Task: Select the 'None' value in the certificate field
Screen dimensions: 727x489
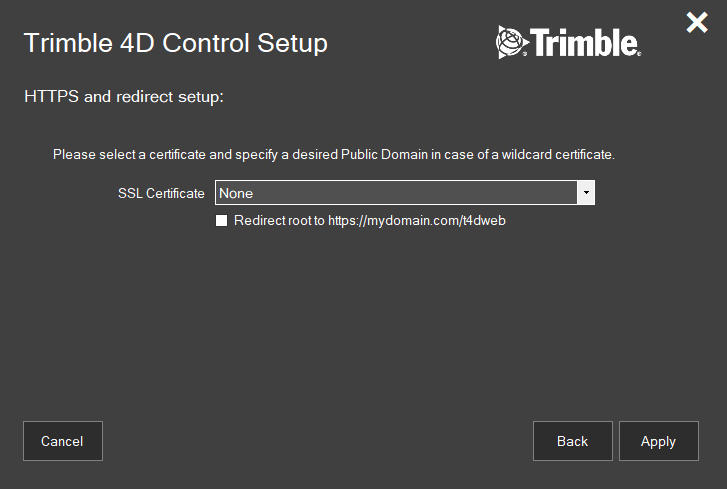Action: pyautogui.click(x=236, y=193)
